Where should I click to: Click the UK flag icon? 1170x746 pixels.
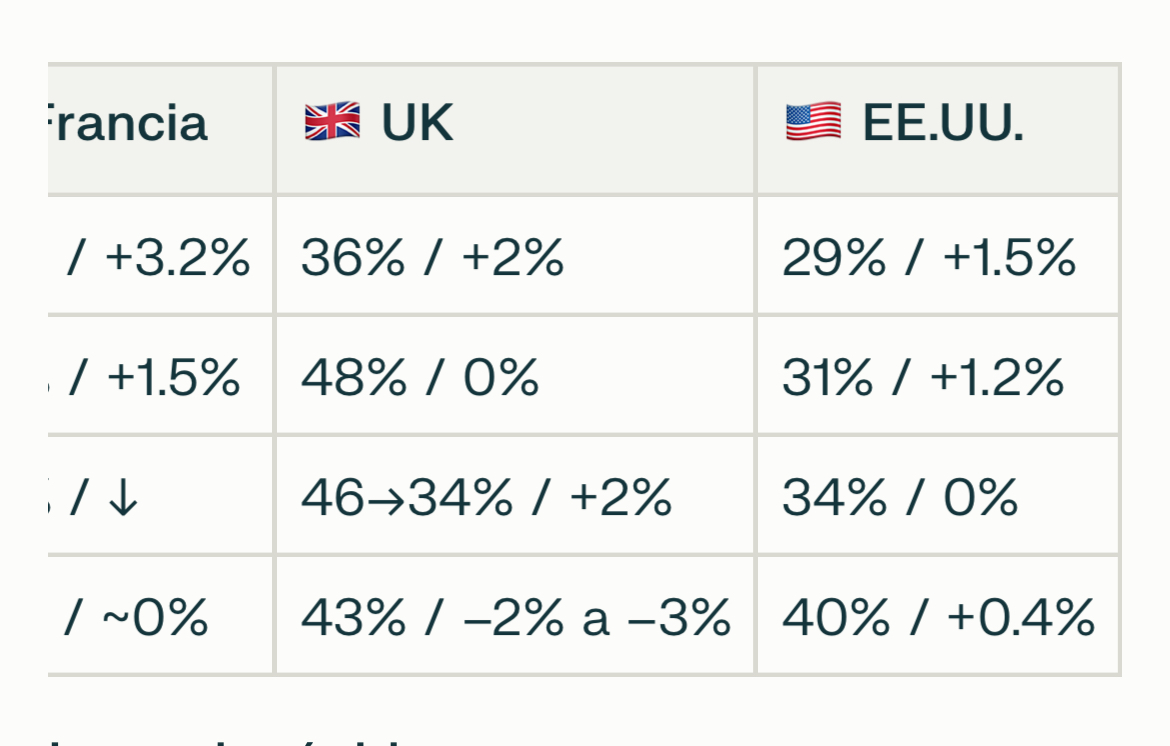[x=332, y=122]
